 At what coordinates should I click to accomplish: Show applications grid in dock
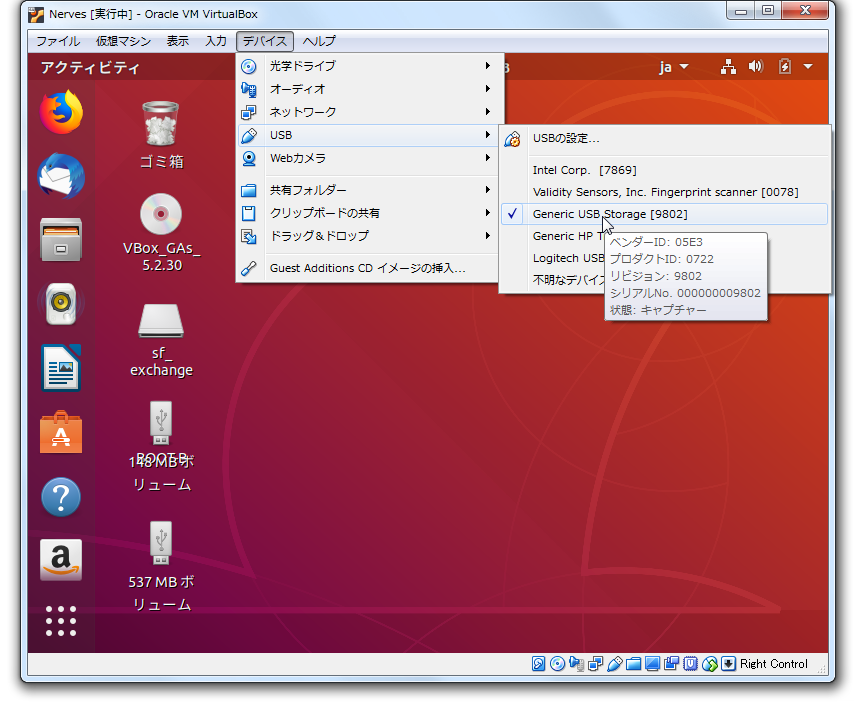click(x=61, y=621)
